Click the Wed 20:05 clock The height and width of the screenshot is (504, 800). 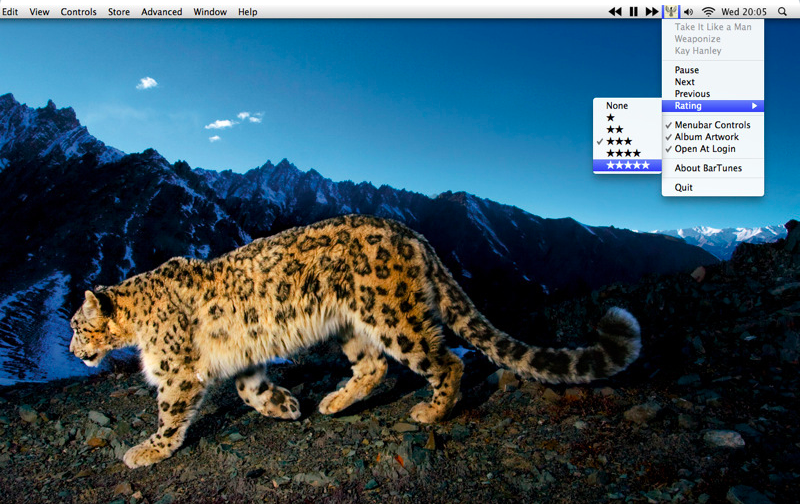click(743, 11)
